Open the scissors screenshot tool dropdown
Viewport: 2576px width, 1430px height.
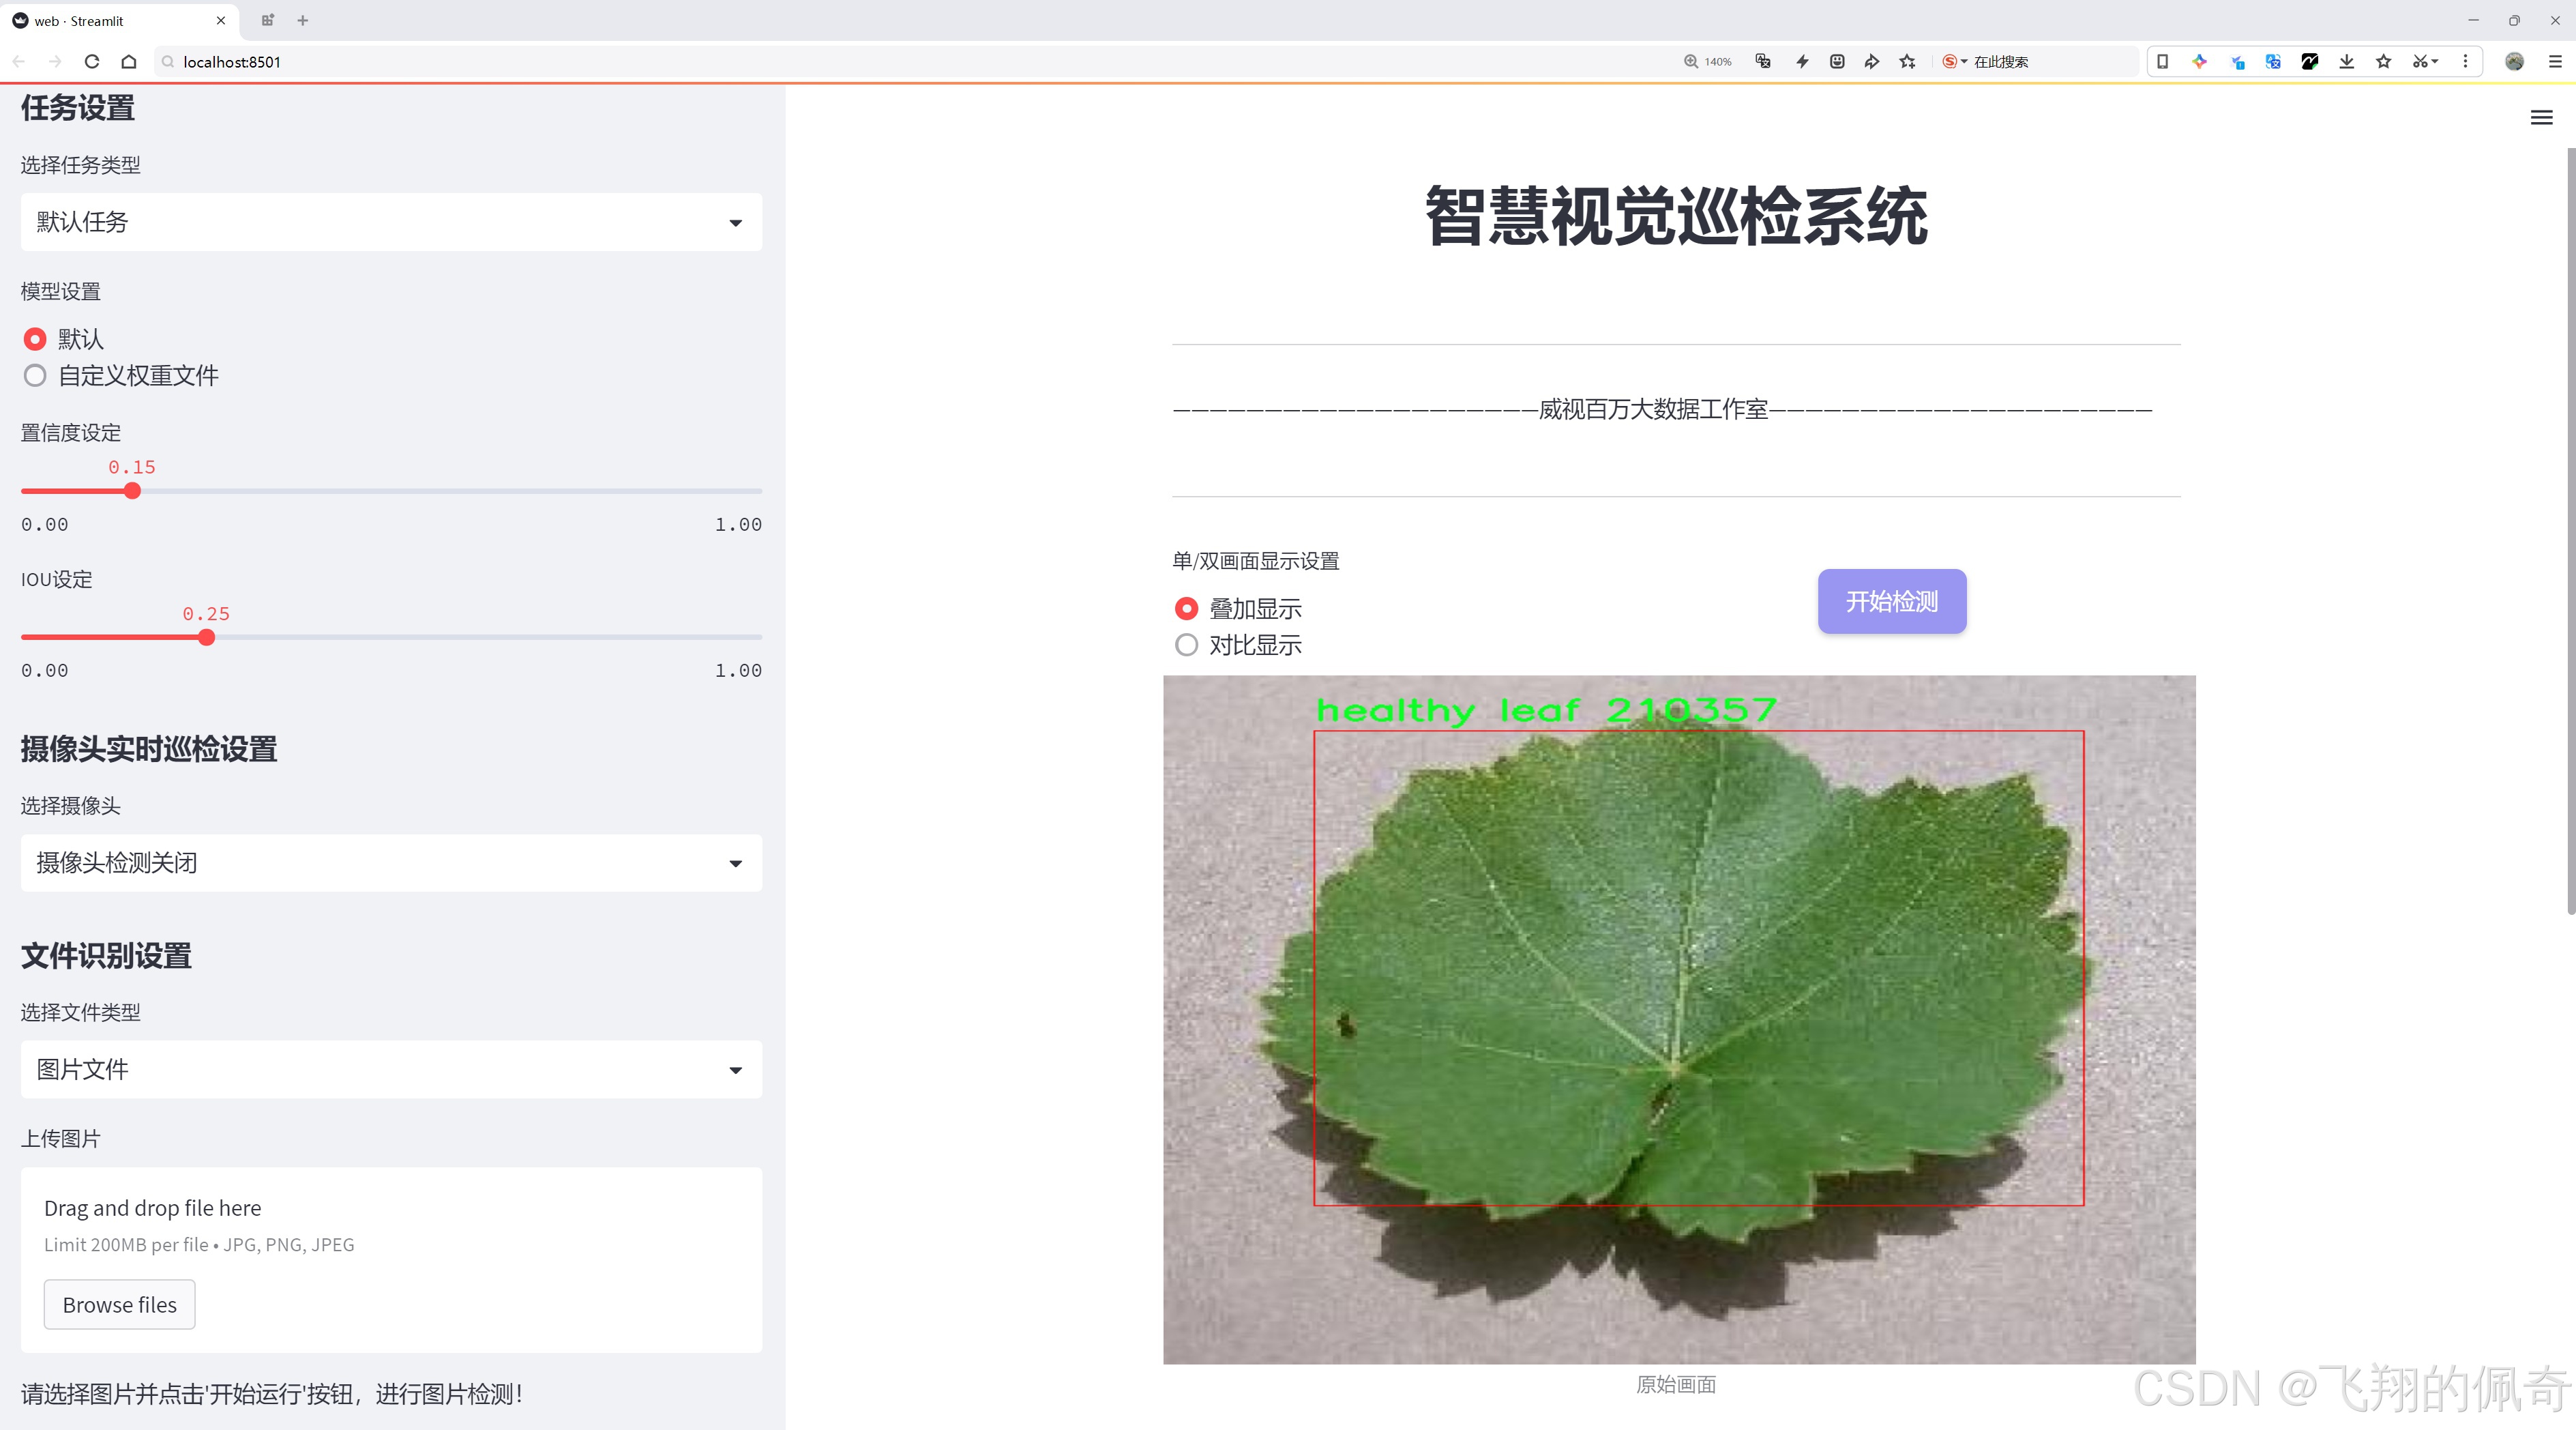click(2425, 62)
